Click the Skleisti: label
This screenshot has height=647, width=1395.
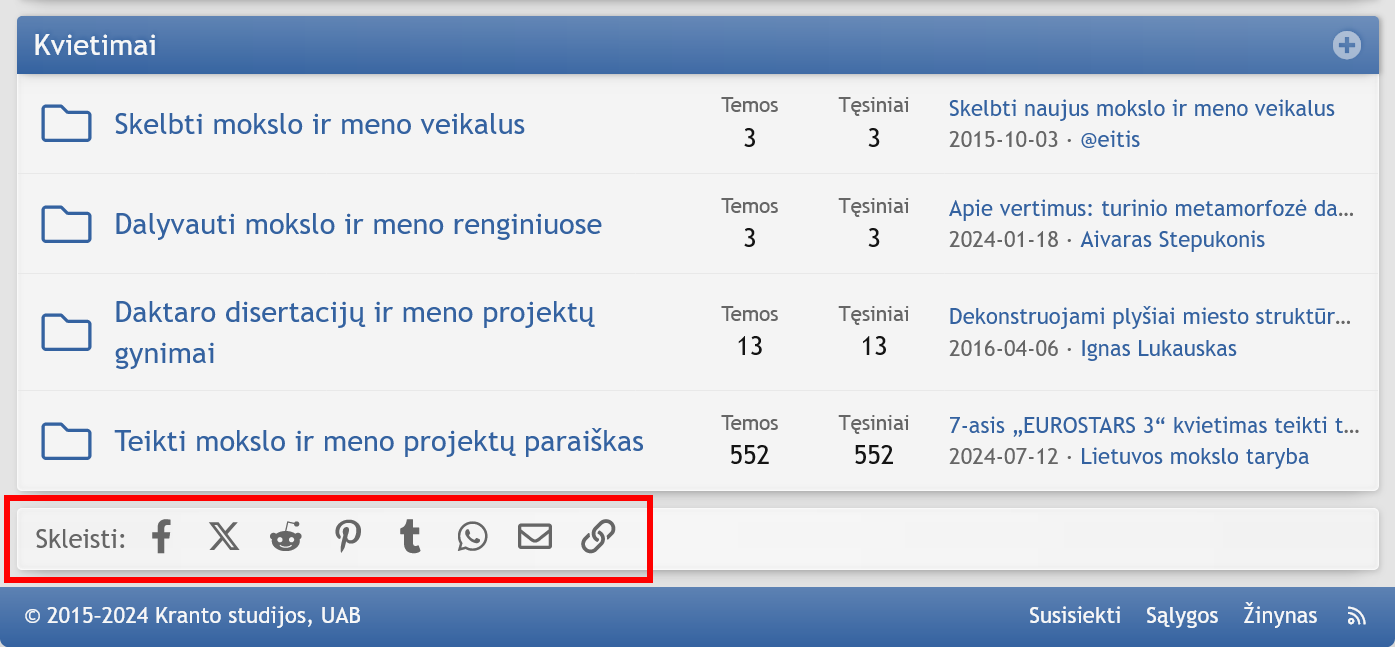click(x=80, y=539)
